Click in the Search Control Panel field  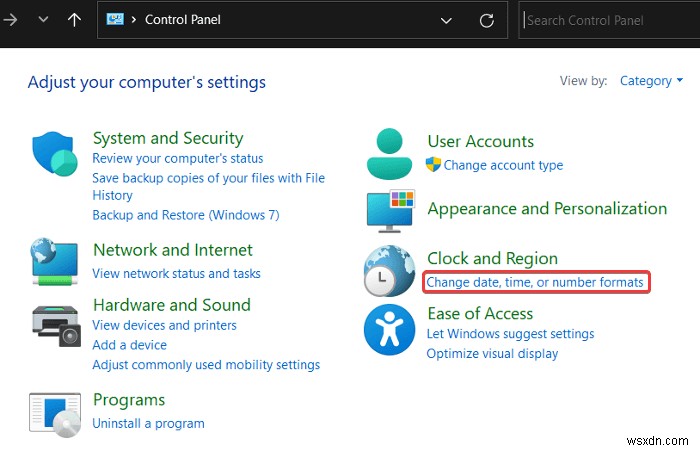click(x=610, y=20)
